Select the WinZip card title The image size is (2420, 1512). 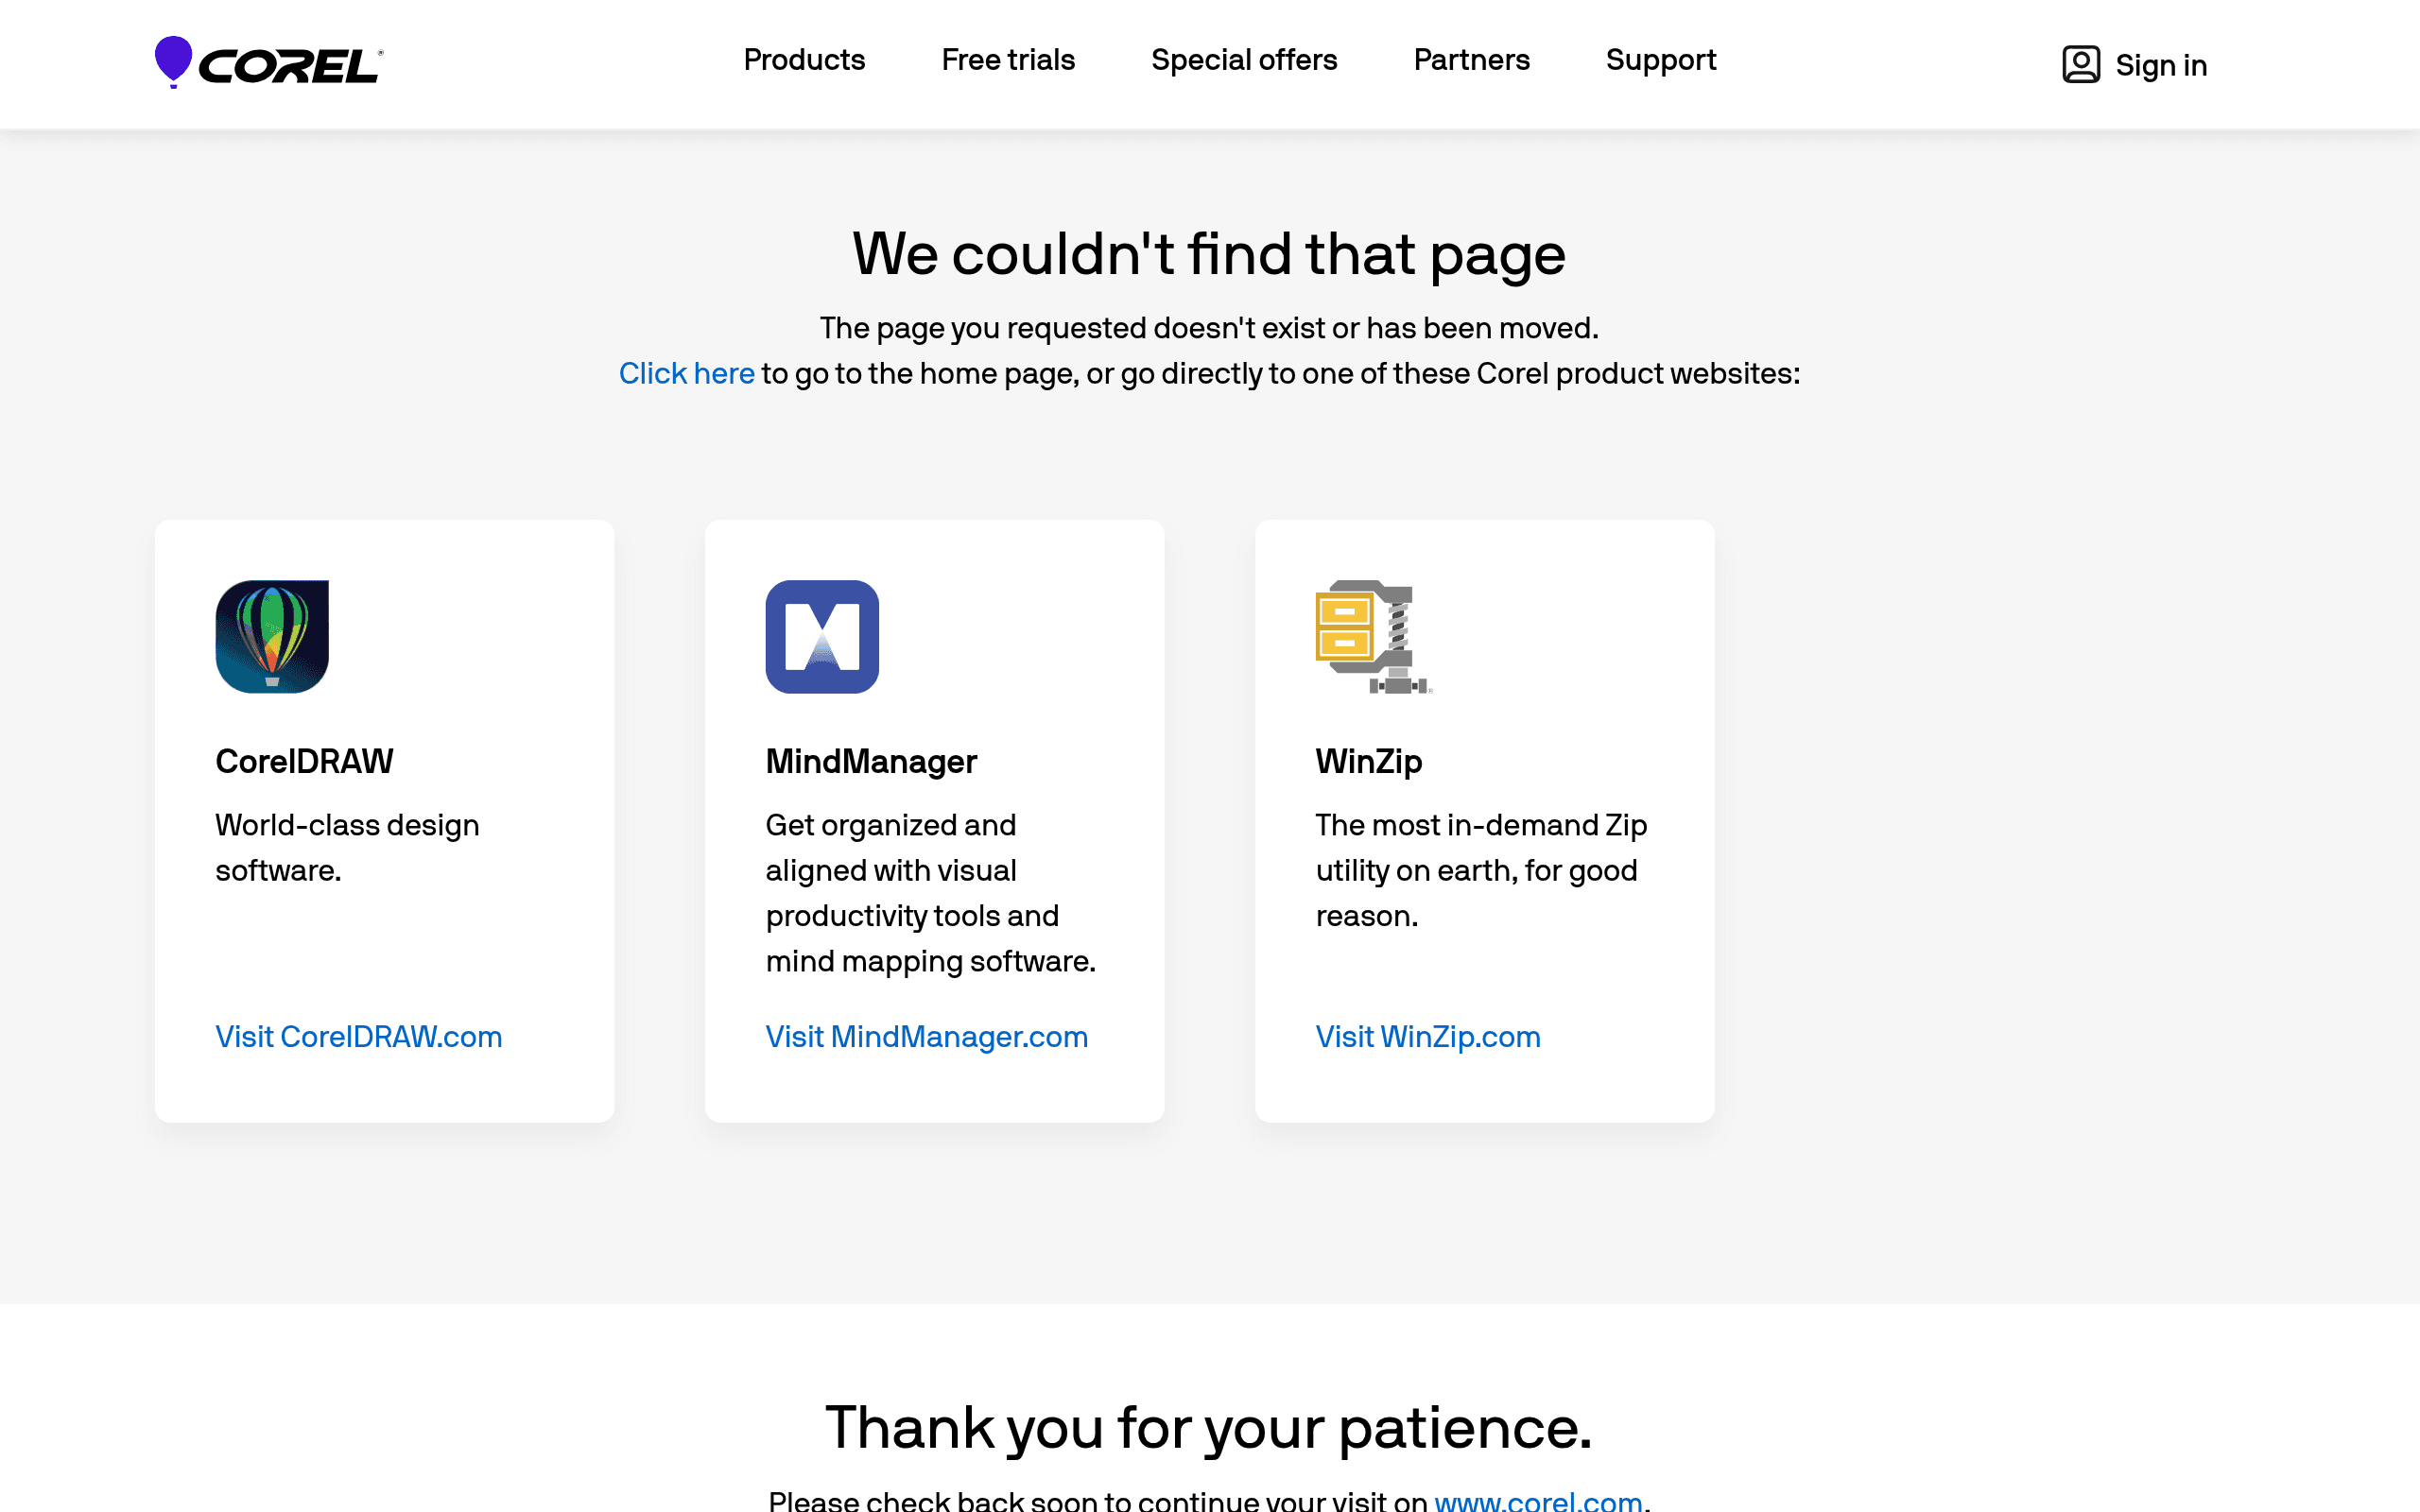1368,761
